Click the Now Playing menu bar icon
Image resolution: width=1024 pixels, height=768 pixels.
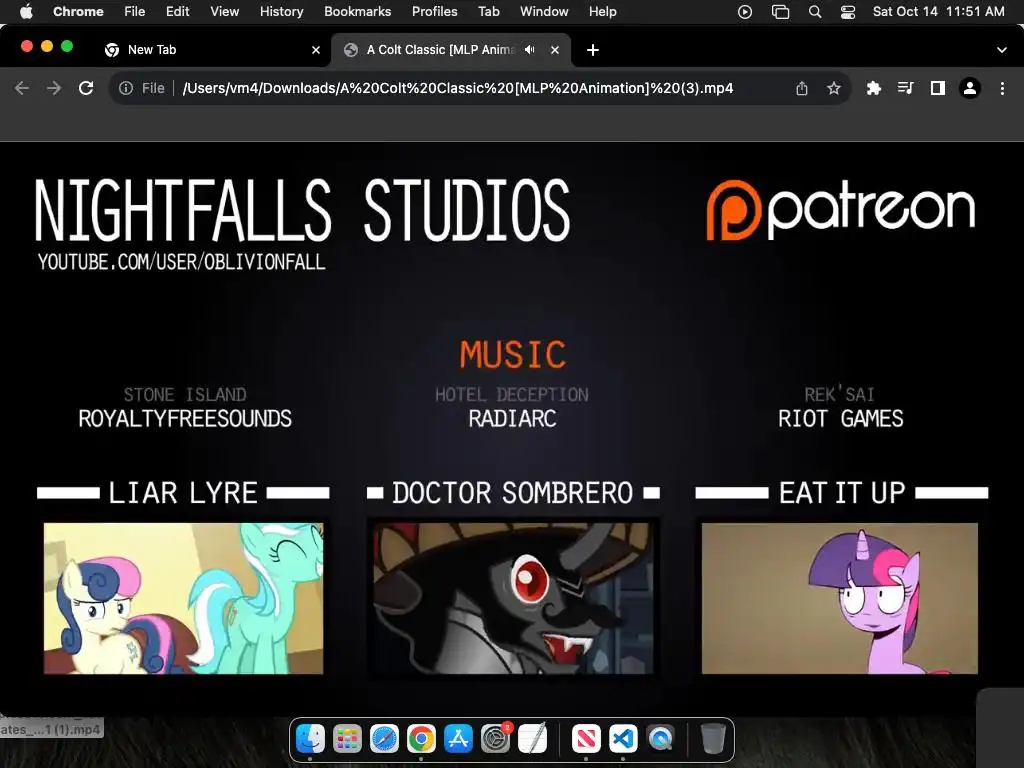point(744,12)
